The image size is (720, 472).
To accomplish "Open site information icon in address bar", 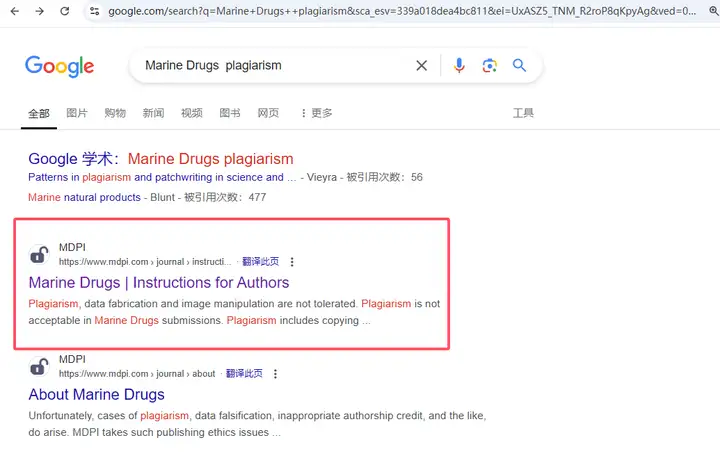I will [x=95, y=11].
